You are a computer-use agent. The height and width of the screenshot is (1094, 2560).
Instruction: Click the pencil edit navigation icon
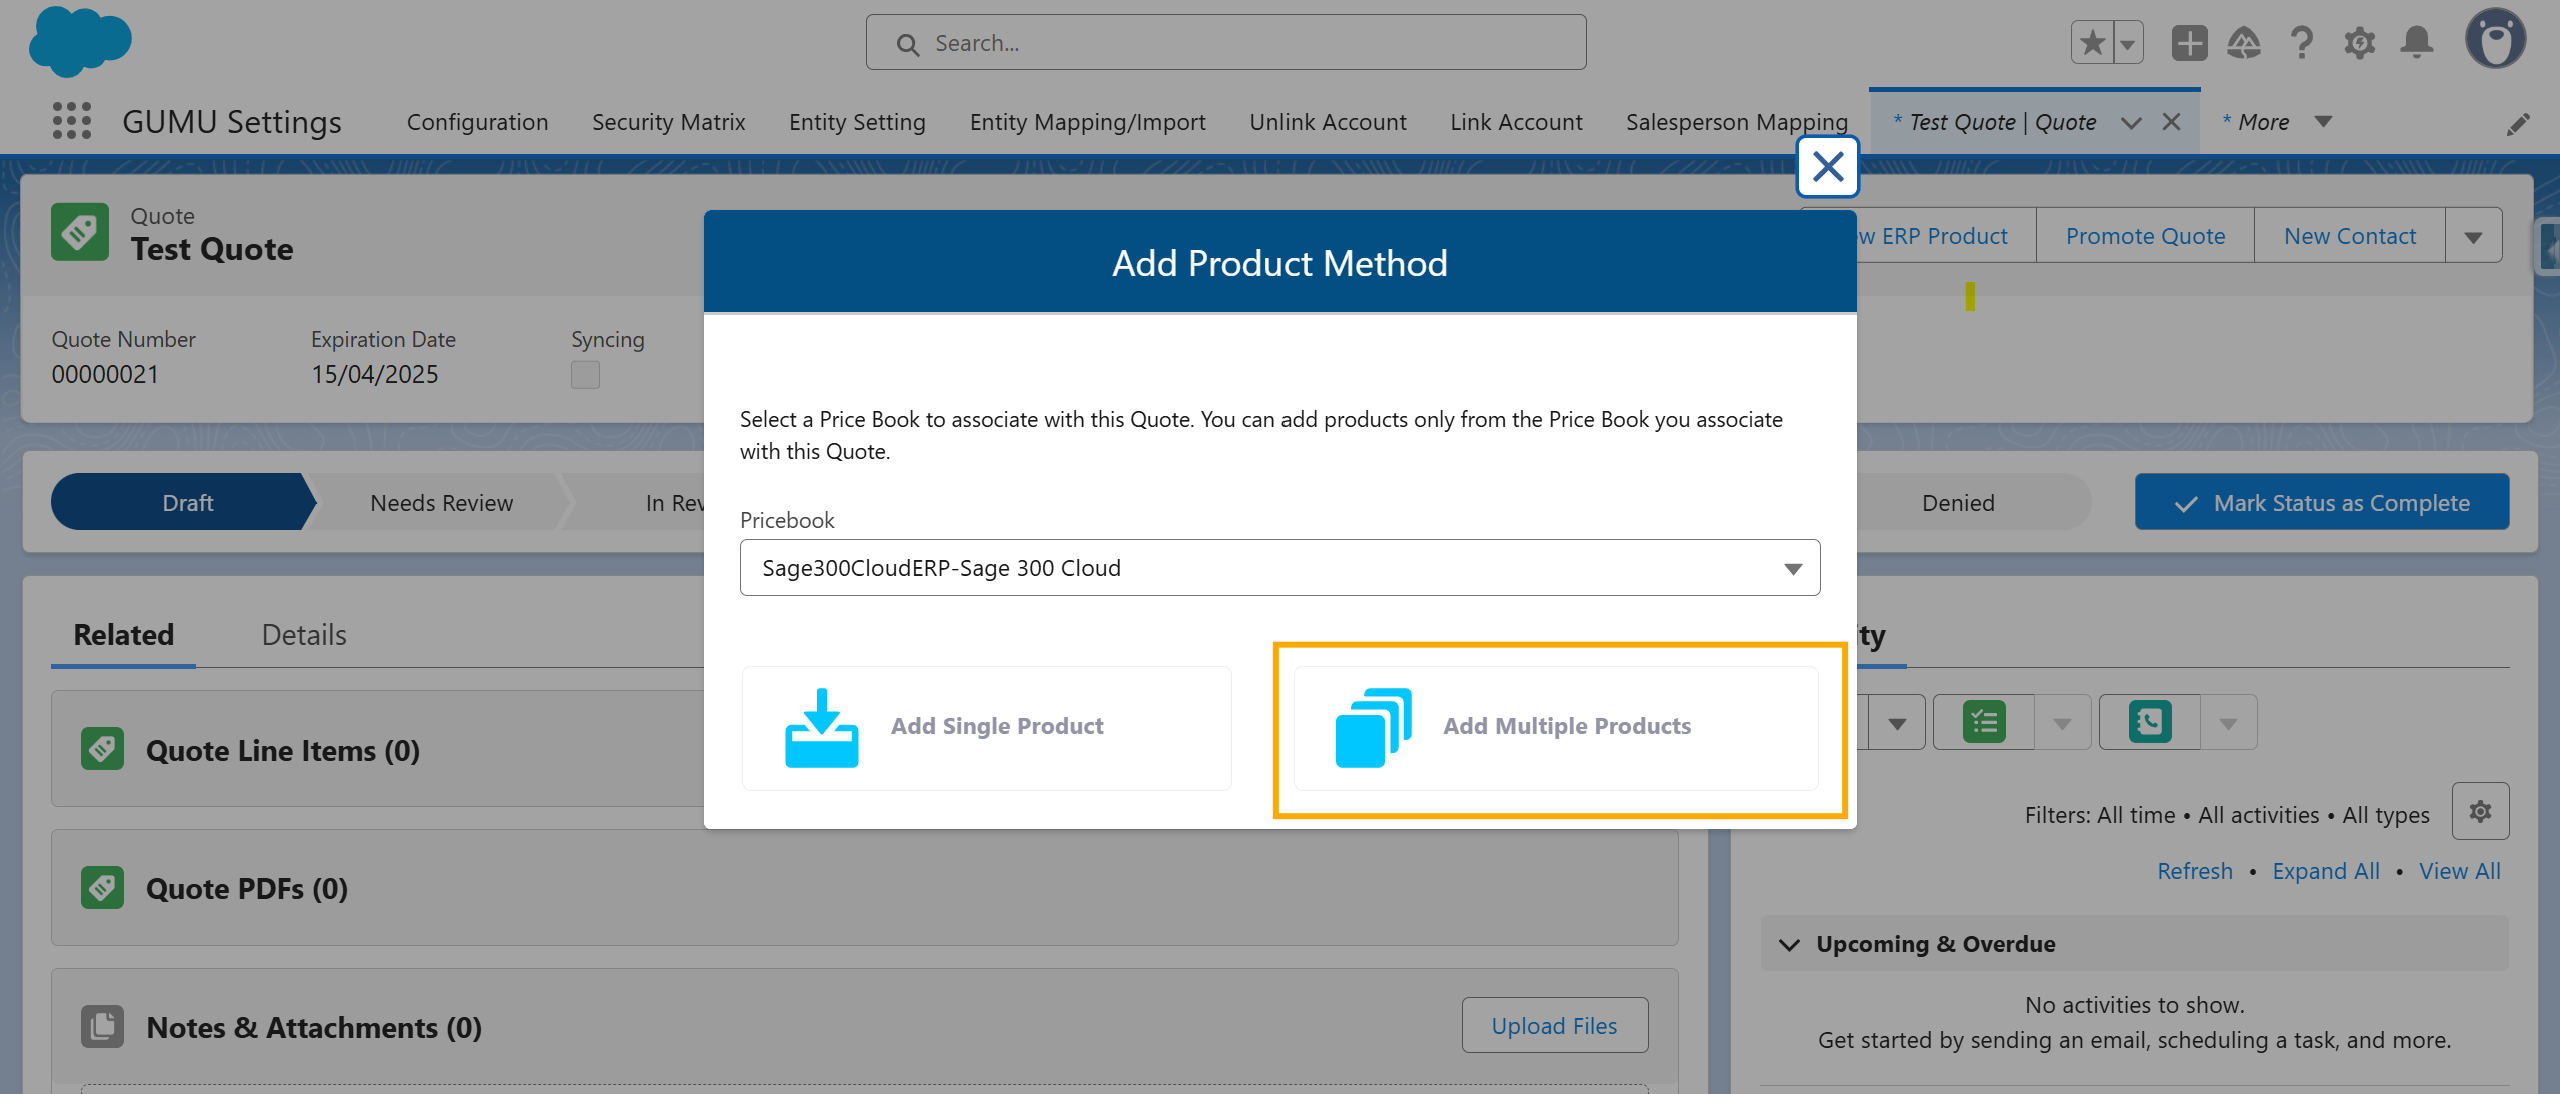(2518, 123)
